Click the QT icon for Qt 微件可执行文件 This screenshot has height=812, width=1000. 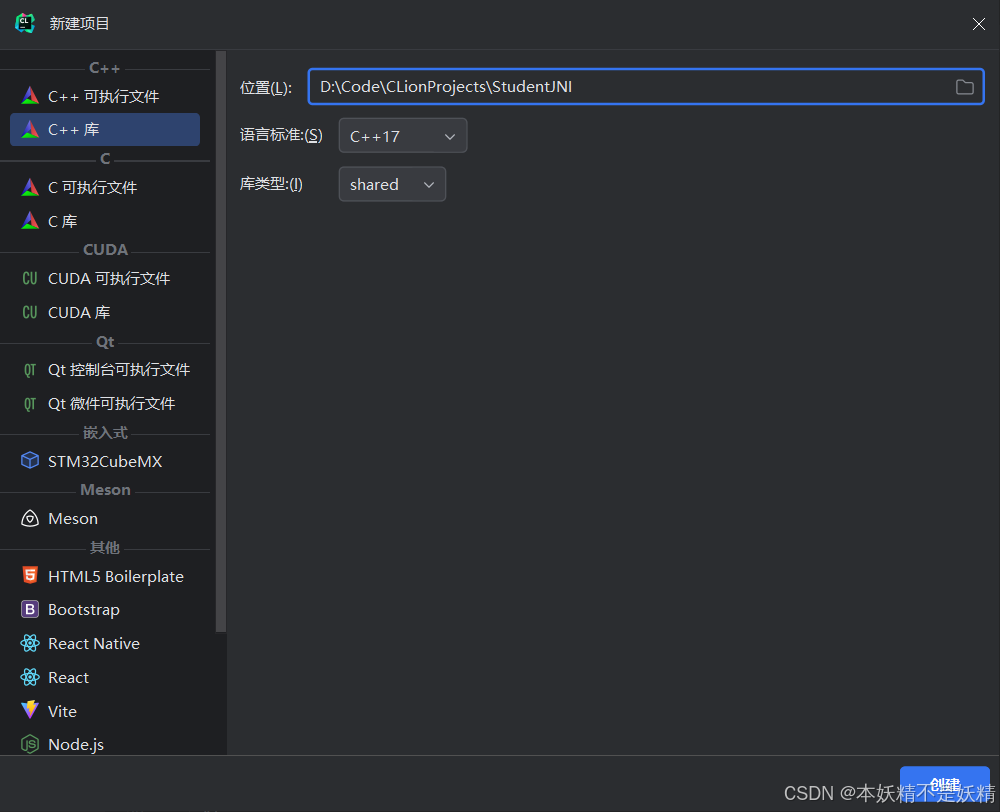click(x=30, y=404)
